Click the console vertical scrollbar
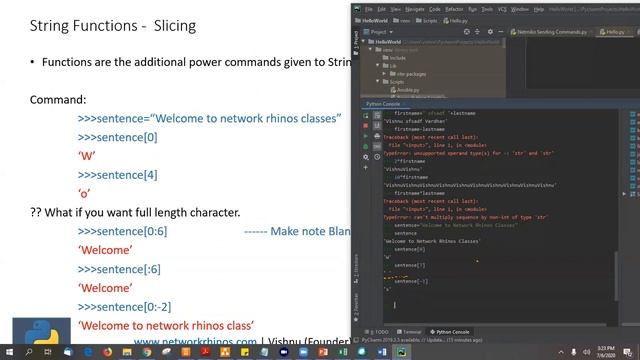 (616, 276)
